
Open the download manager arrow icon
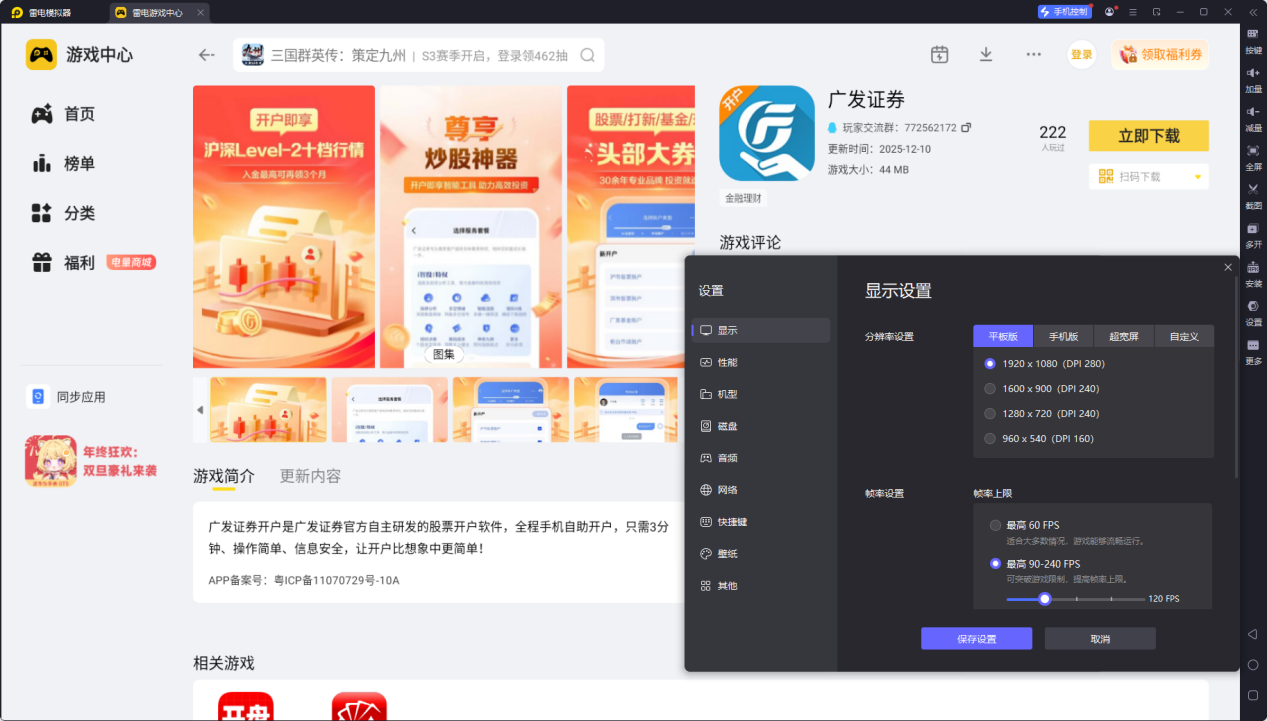(x=986, y=55)
